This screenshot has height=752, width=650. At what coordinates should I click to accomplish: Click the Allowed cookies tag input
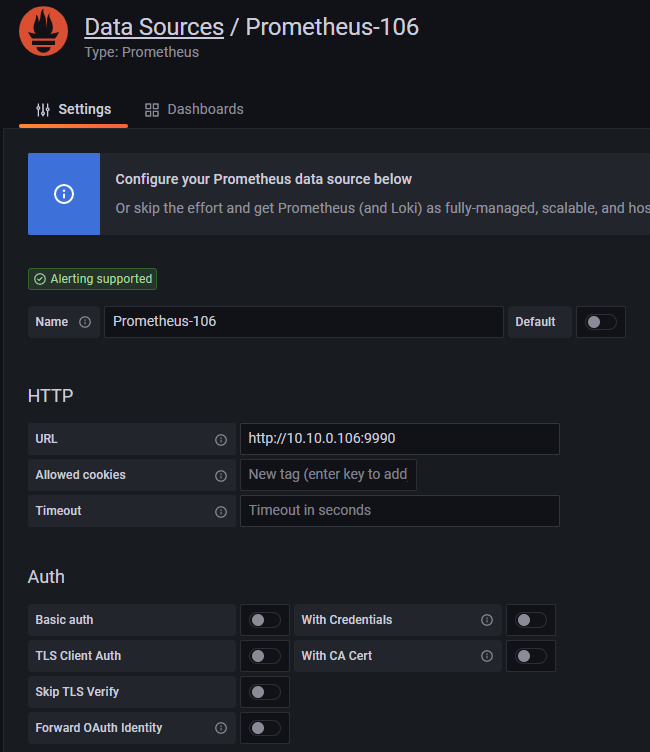(328, 475)
